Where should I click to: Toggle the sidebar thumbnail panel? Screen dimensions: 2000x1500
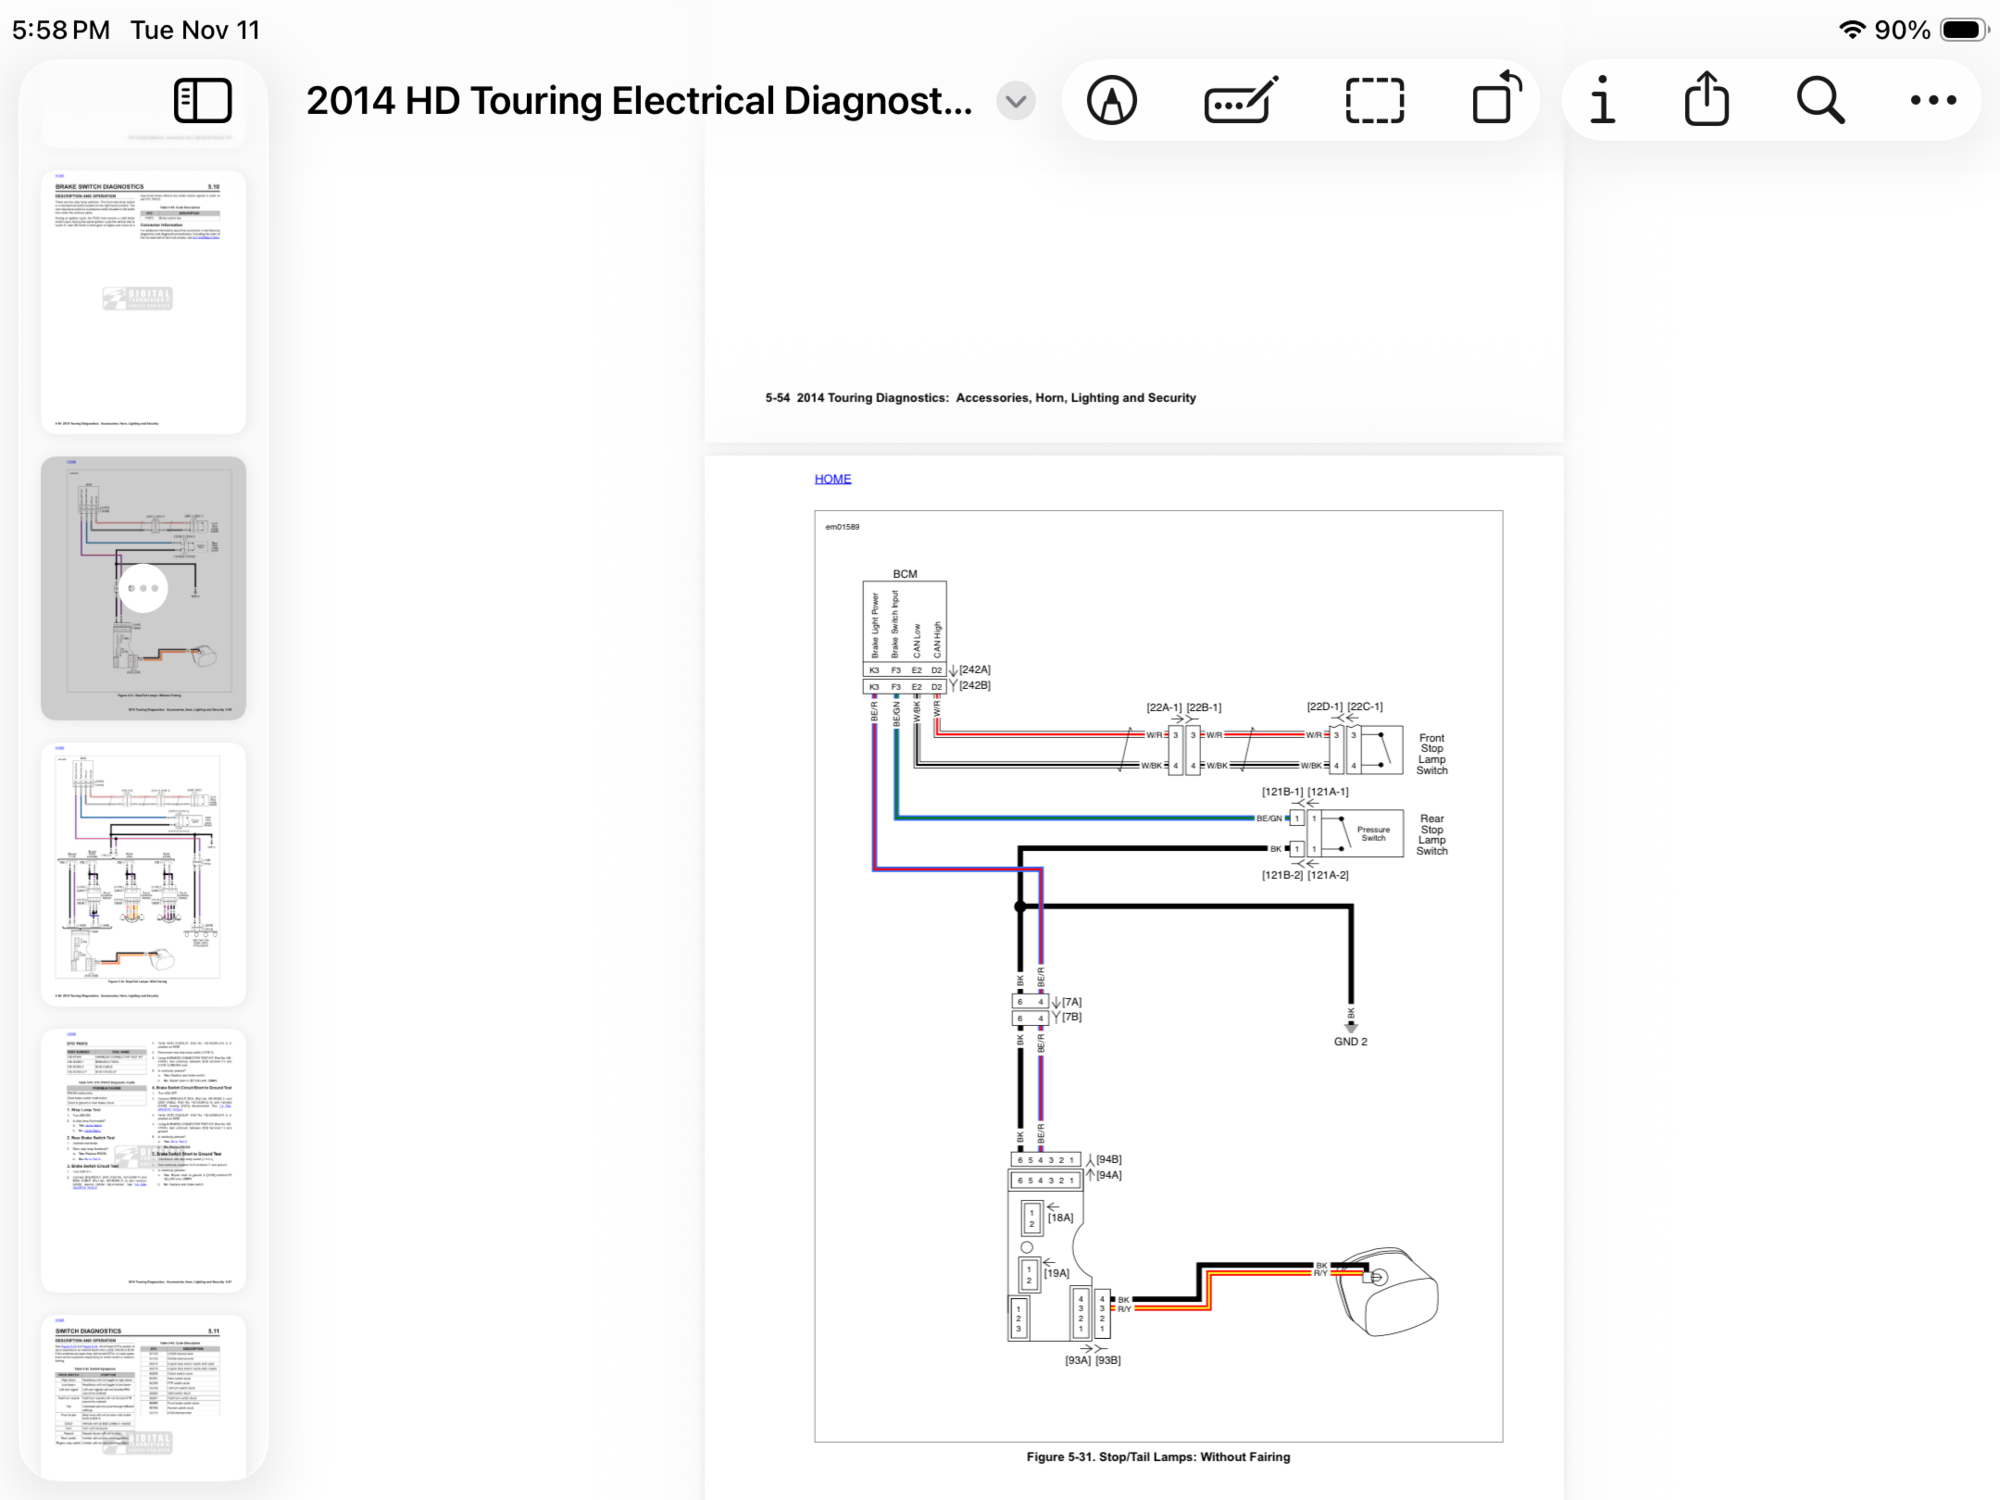tap(202, 101)
